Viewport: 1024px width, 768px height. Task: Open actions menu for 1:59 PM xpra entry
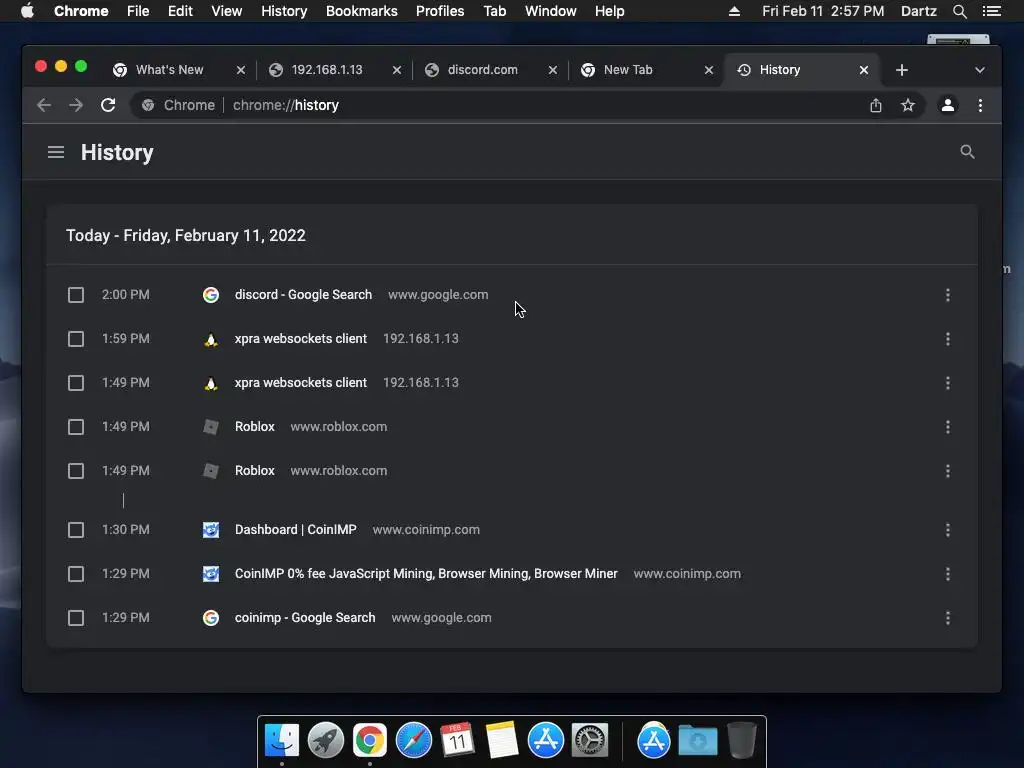[x=948, y=339]
